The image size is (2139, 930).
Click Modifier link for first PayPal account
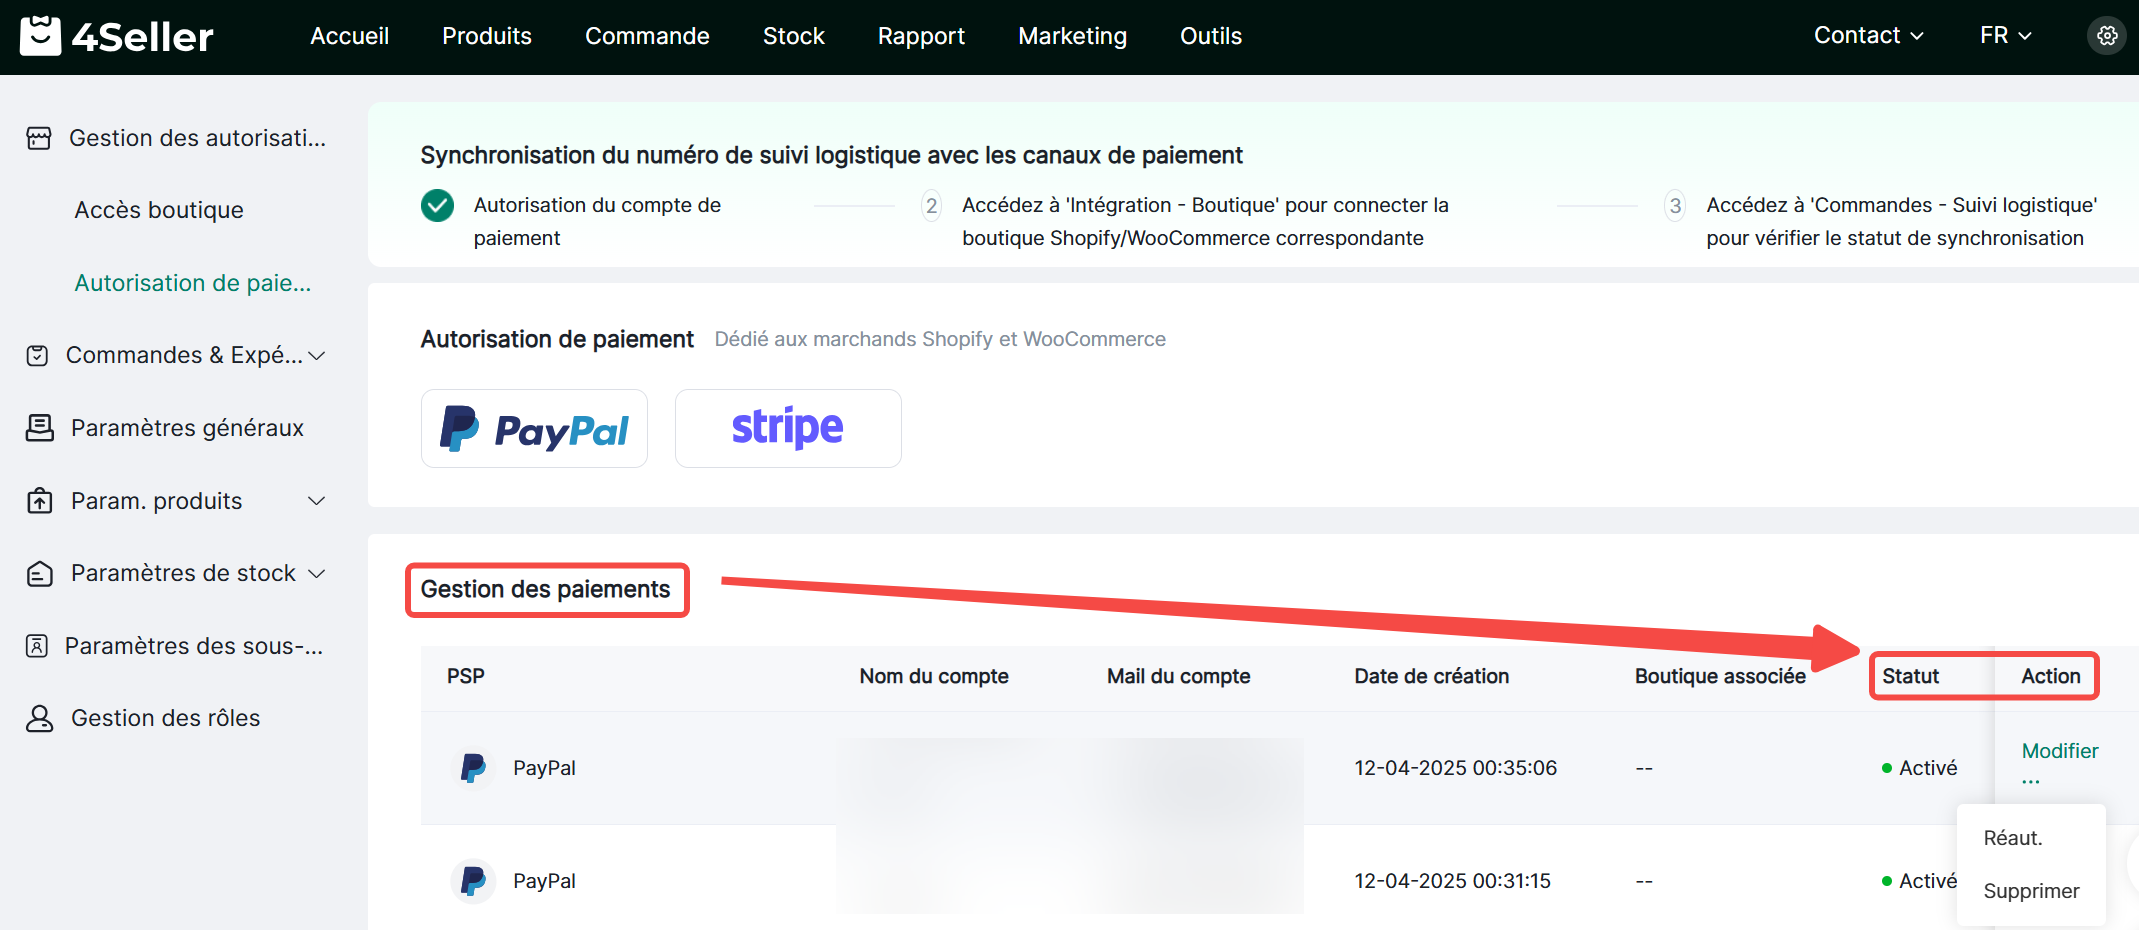2059,751
